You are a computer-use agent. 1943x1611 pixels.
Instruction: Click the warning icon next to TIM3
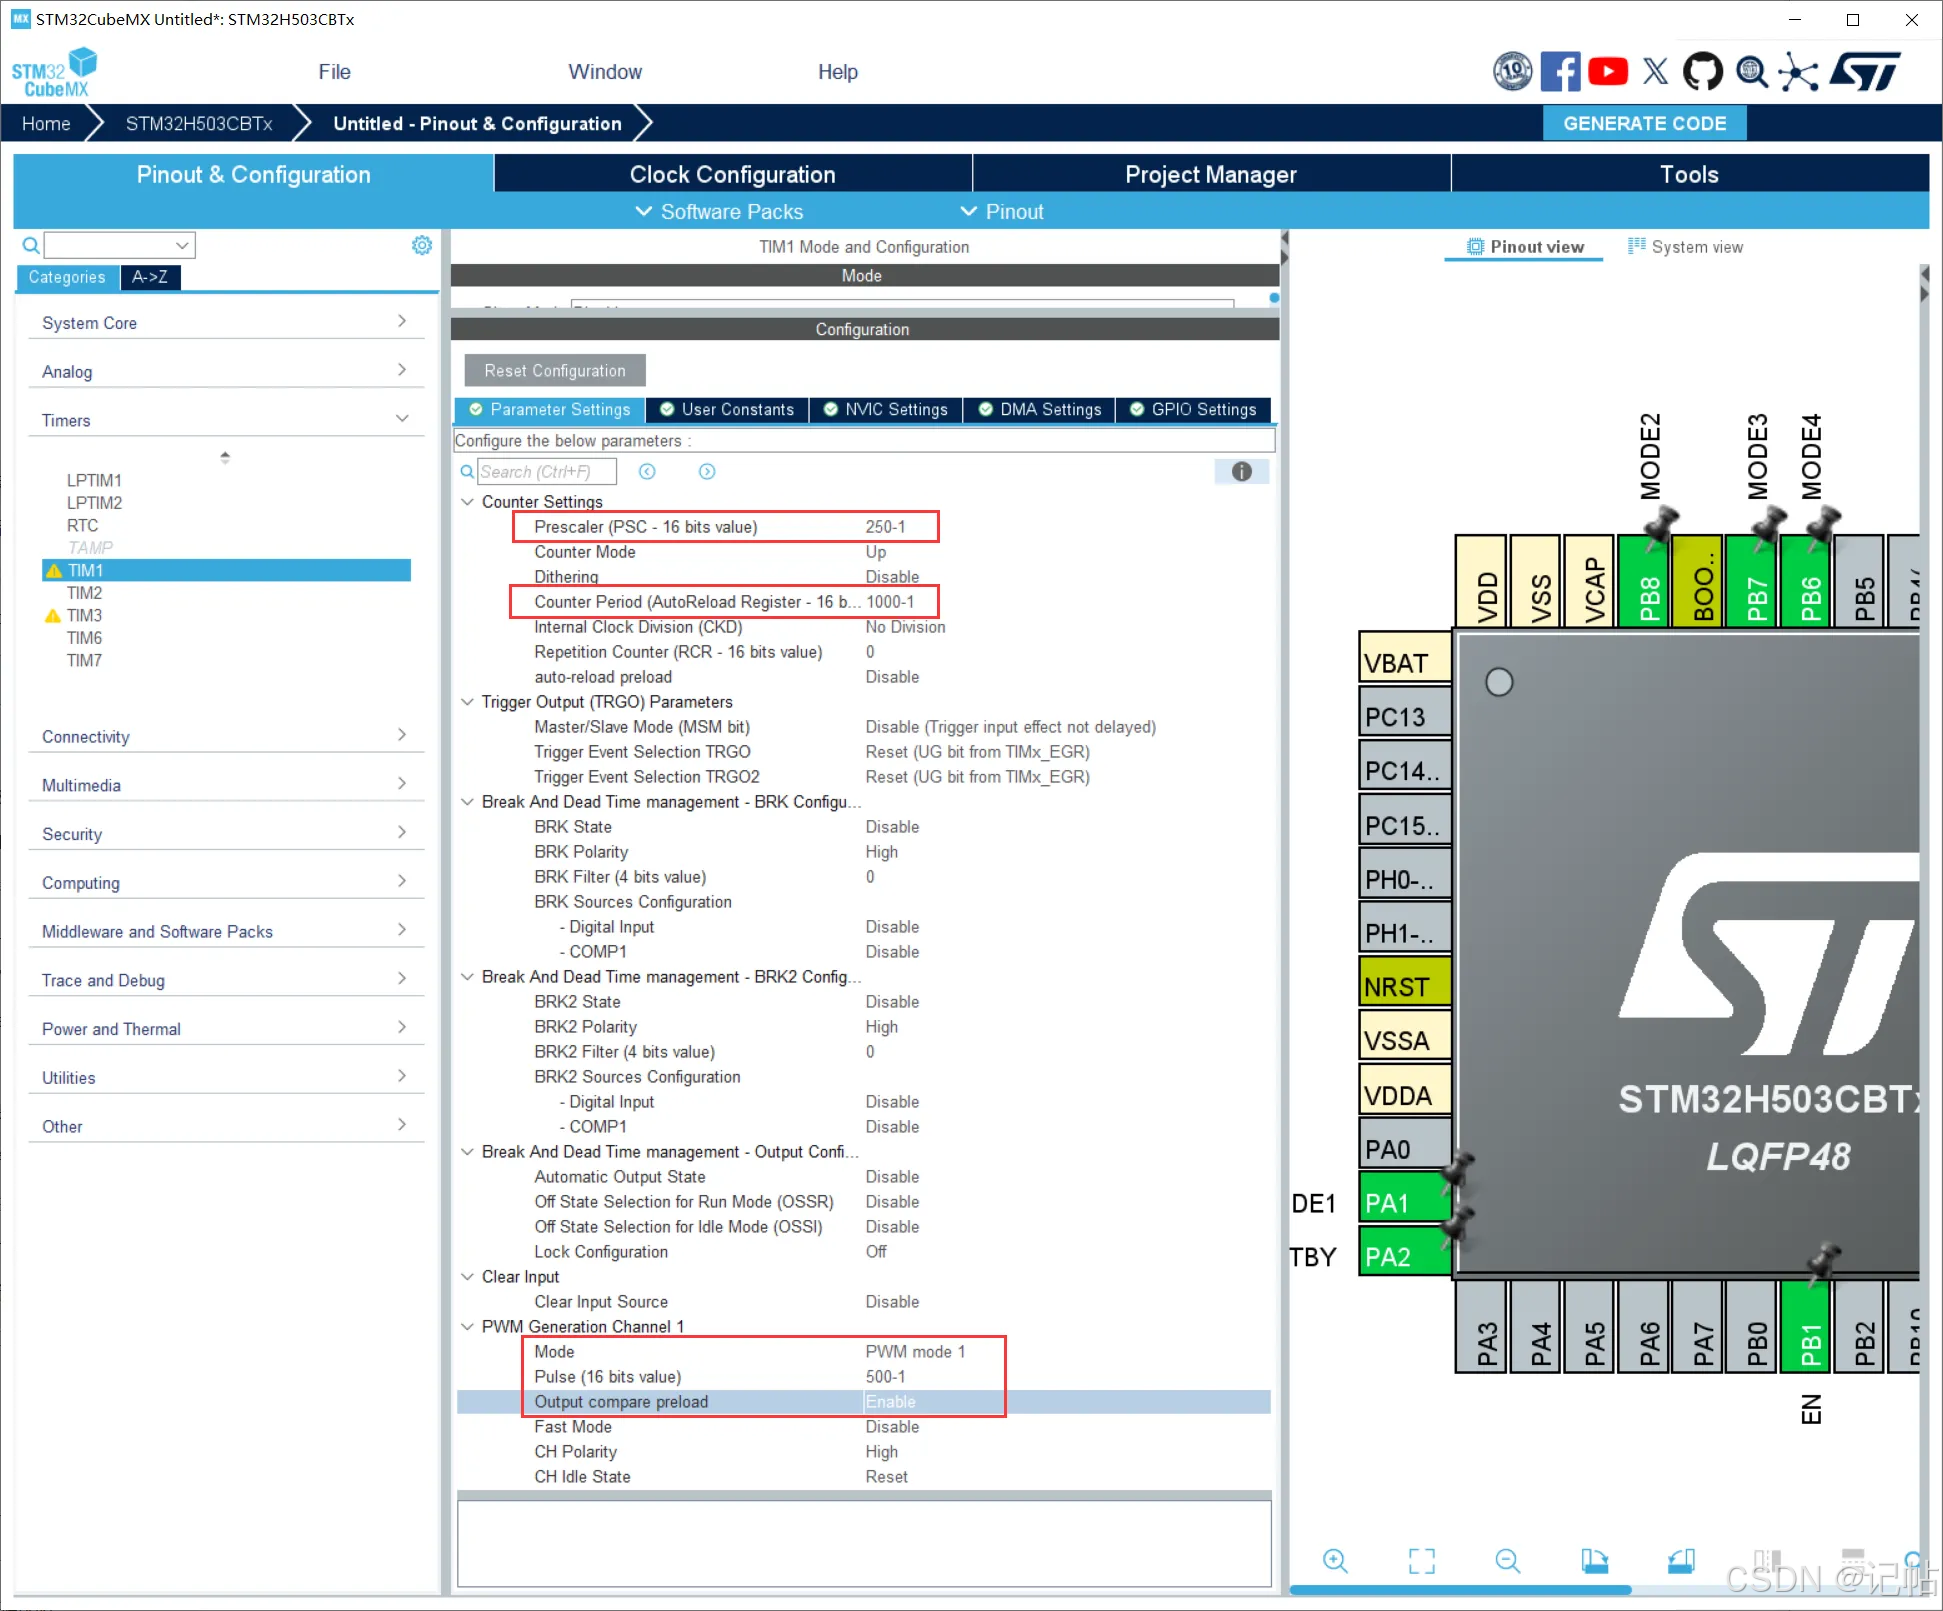(53, 616)
